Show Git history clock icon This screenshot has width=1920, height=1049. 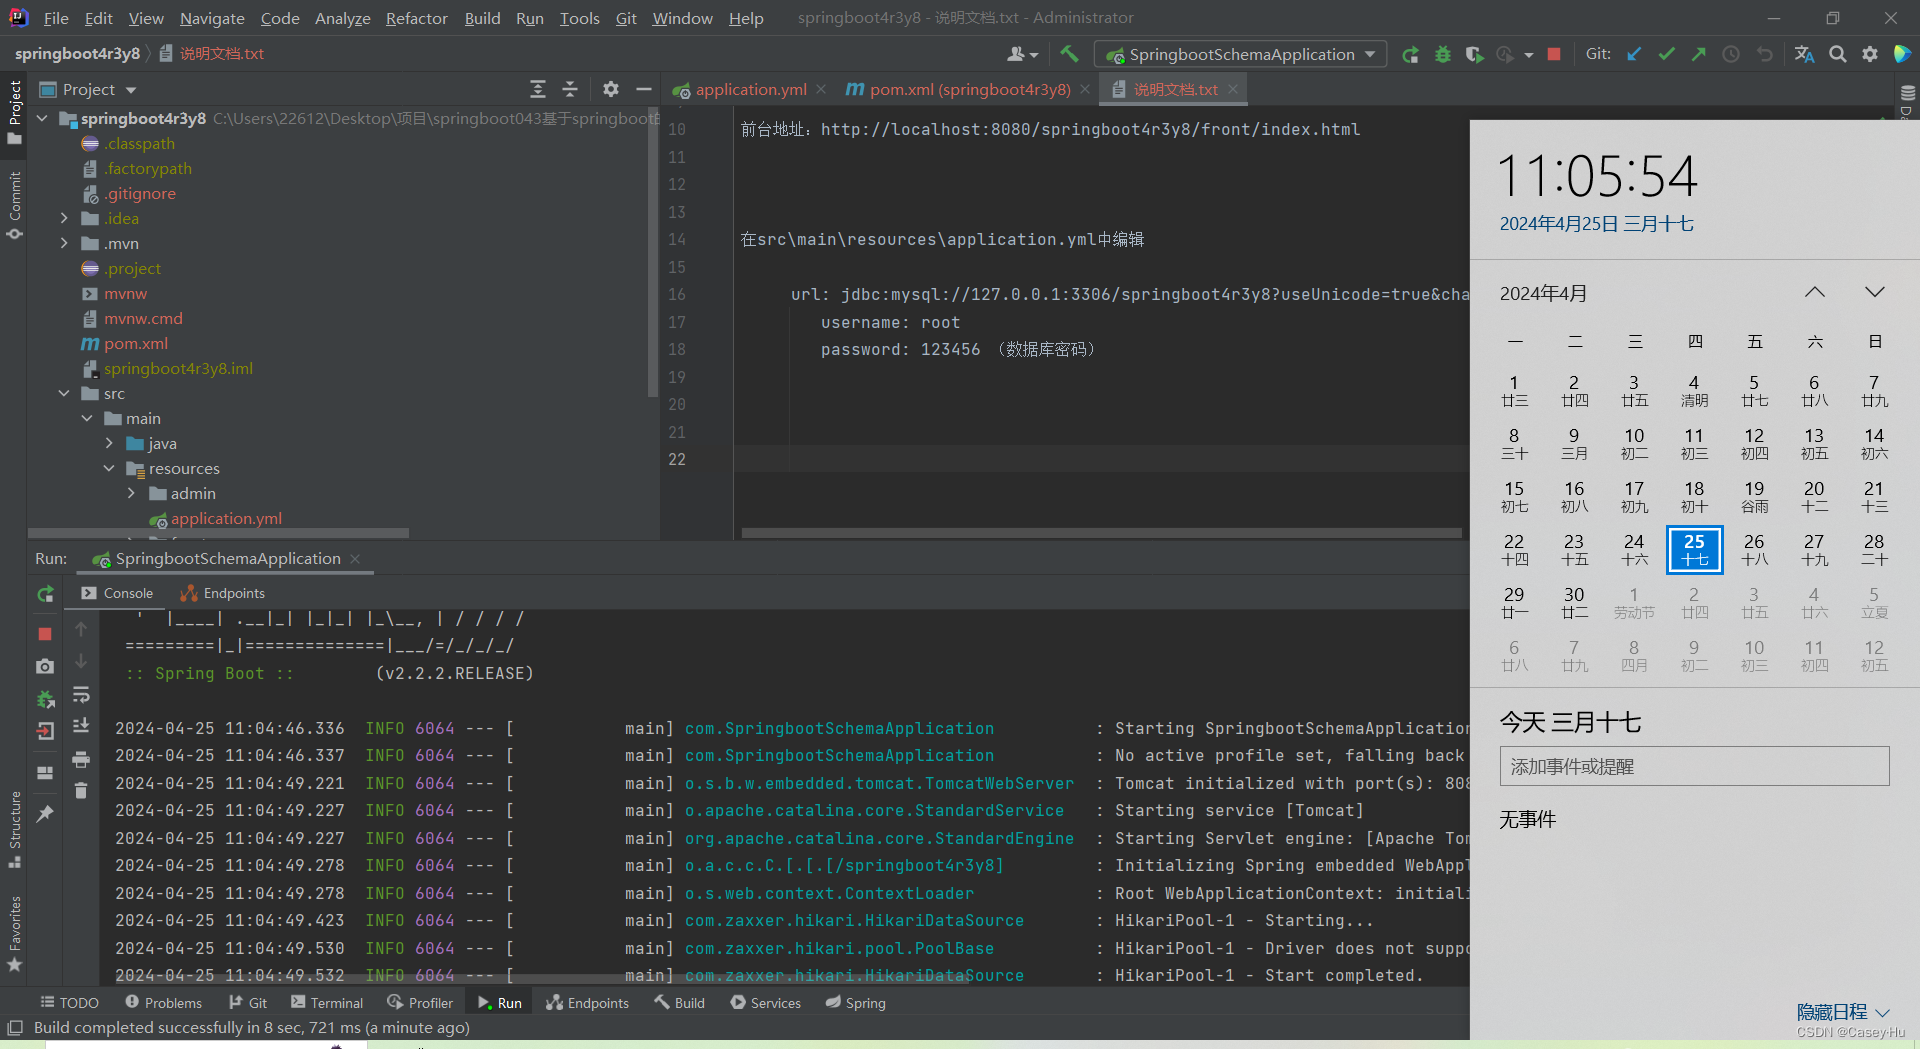1731,54
